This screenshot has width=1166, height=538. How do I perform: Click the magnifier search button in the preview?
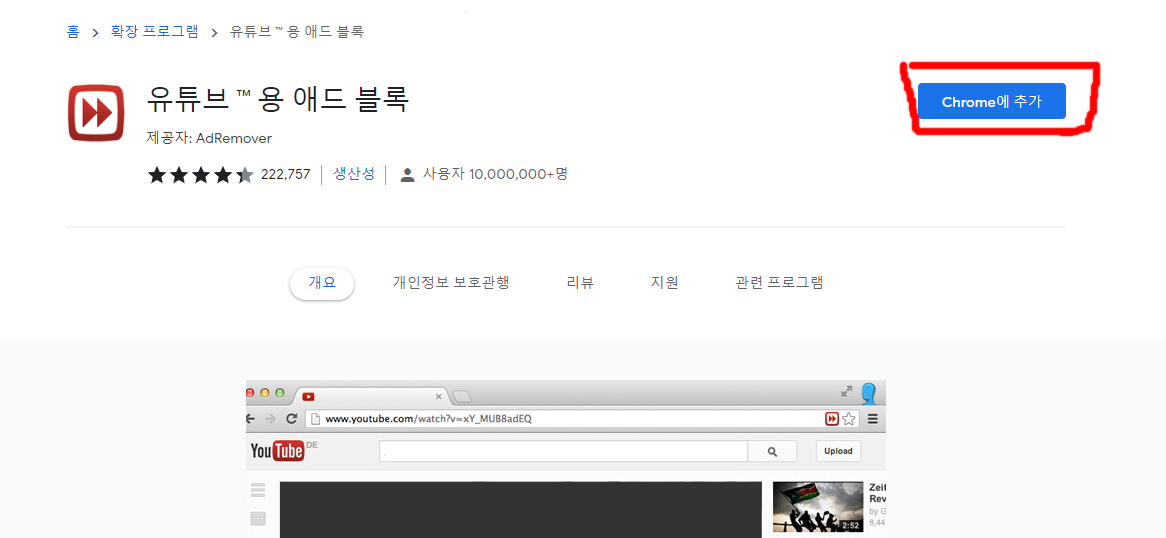tap(772, 451)
